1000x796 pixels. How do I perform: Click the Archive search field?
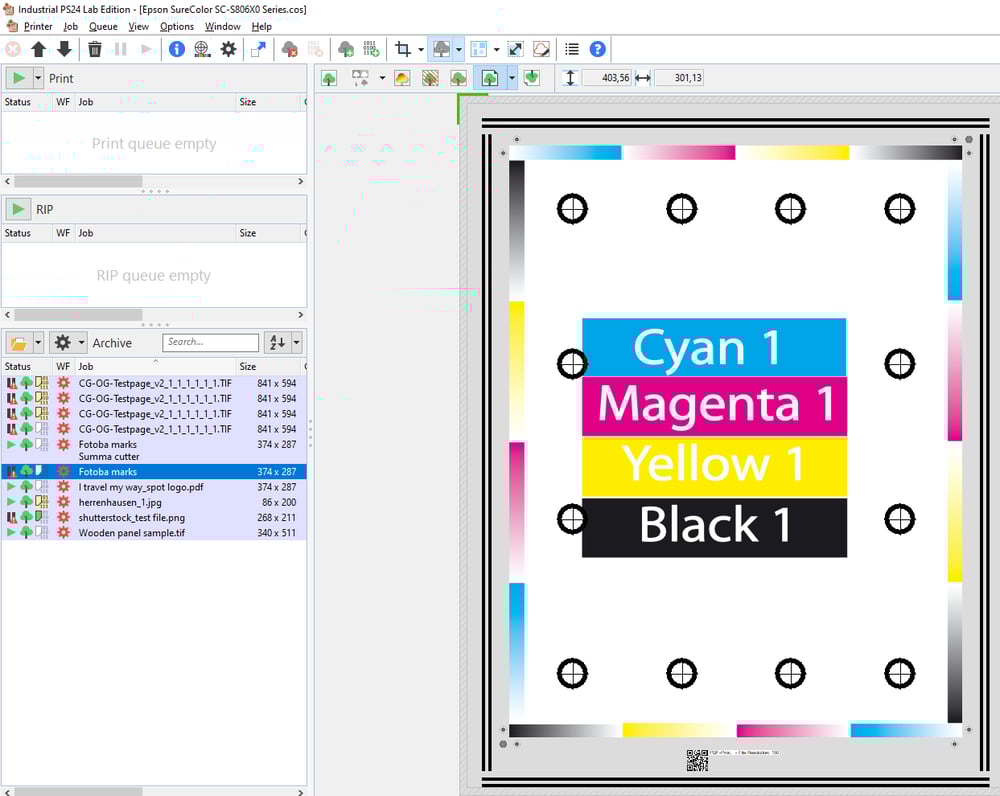pyautogui.click(x=210, y=342)
